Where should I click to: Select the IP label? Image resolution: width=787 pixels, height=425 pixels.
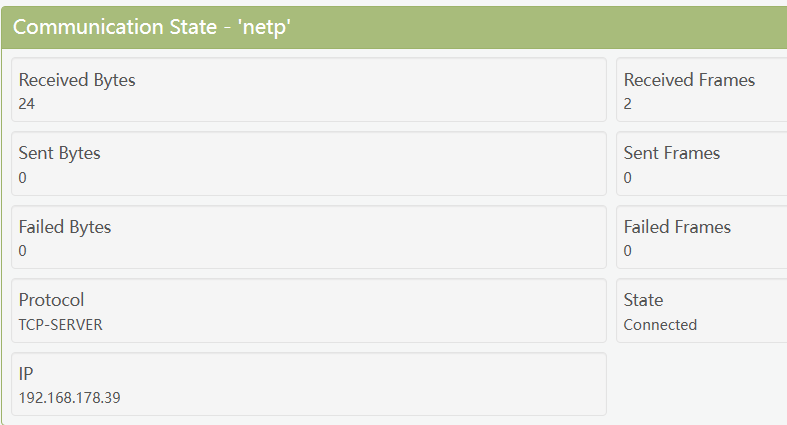pyautogui.click(x=26, y=374)
